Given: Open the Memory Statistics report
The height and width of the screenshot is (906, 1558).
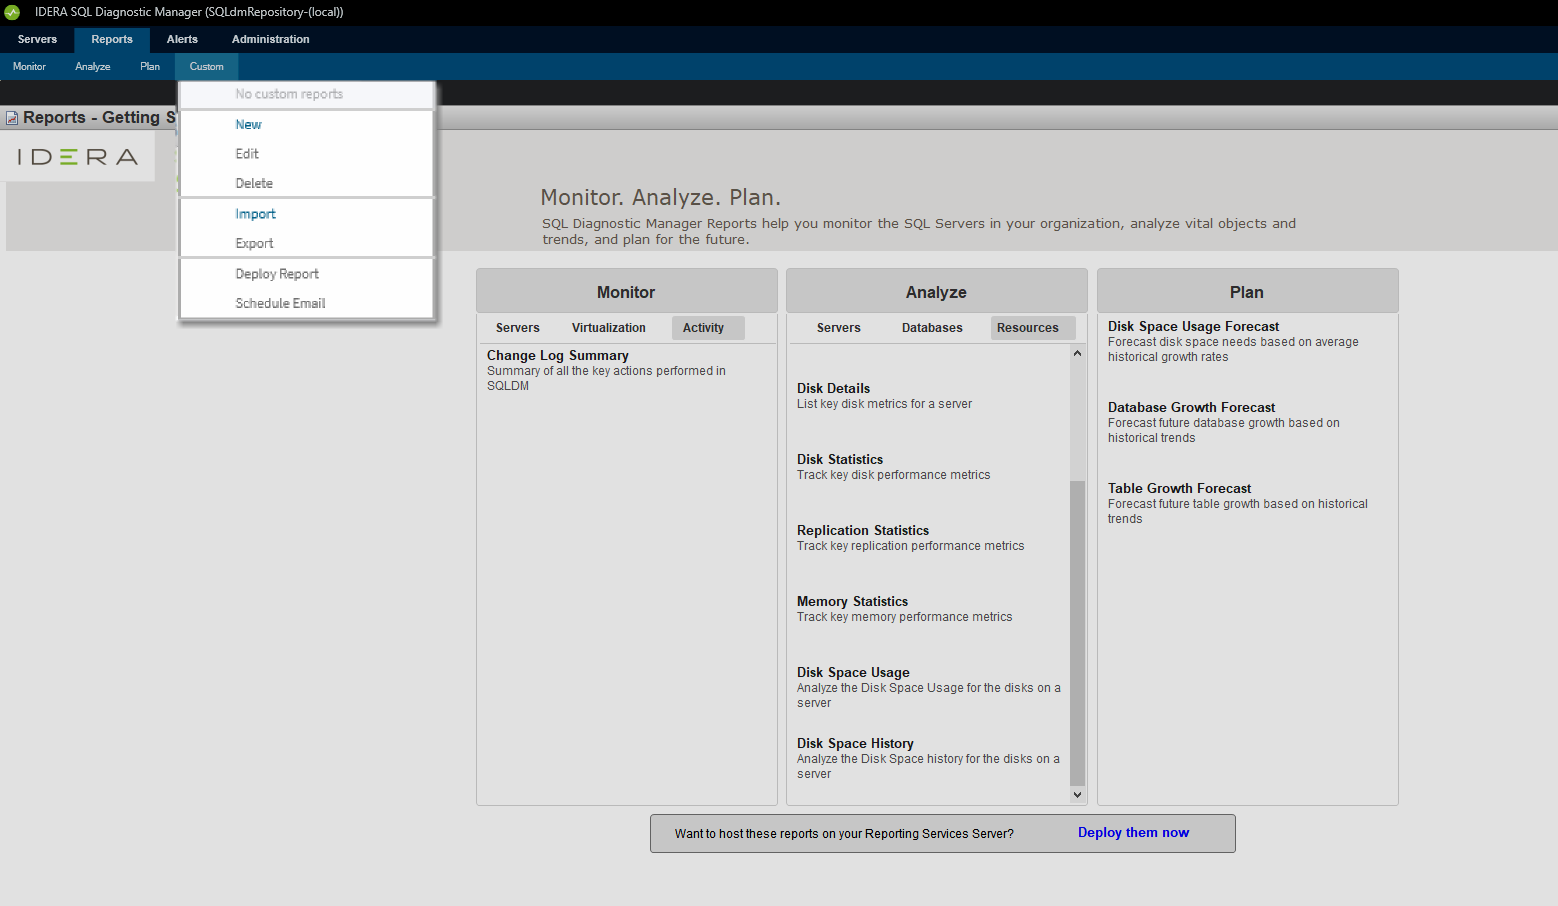Looking at the screenshot, I should point(852,601).
